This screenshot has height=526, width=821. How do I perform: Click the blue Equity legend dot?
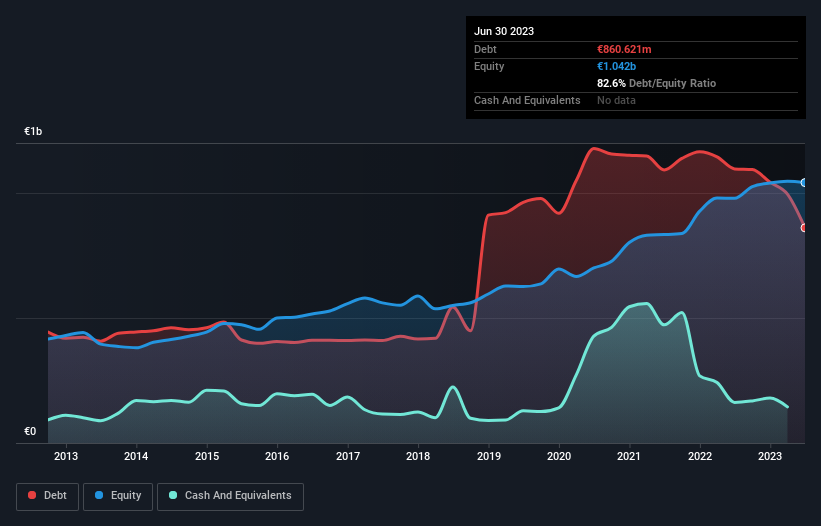(x=99, y=495)
